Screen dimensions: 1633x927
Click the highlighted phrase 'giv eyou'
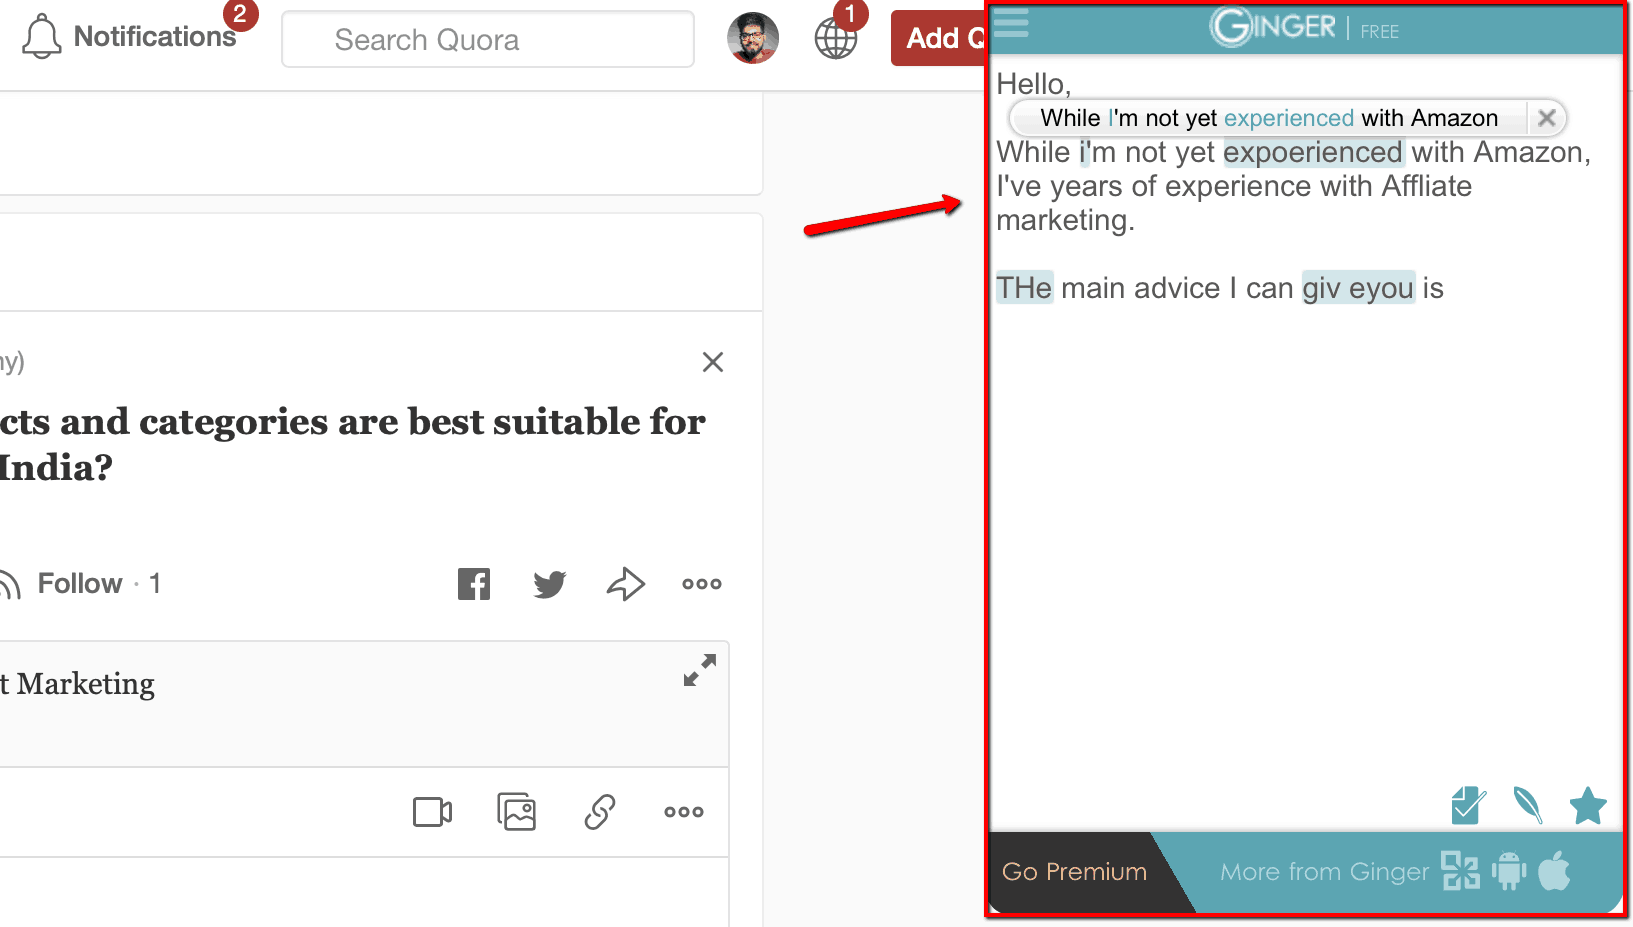click(1357, 288)
